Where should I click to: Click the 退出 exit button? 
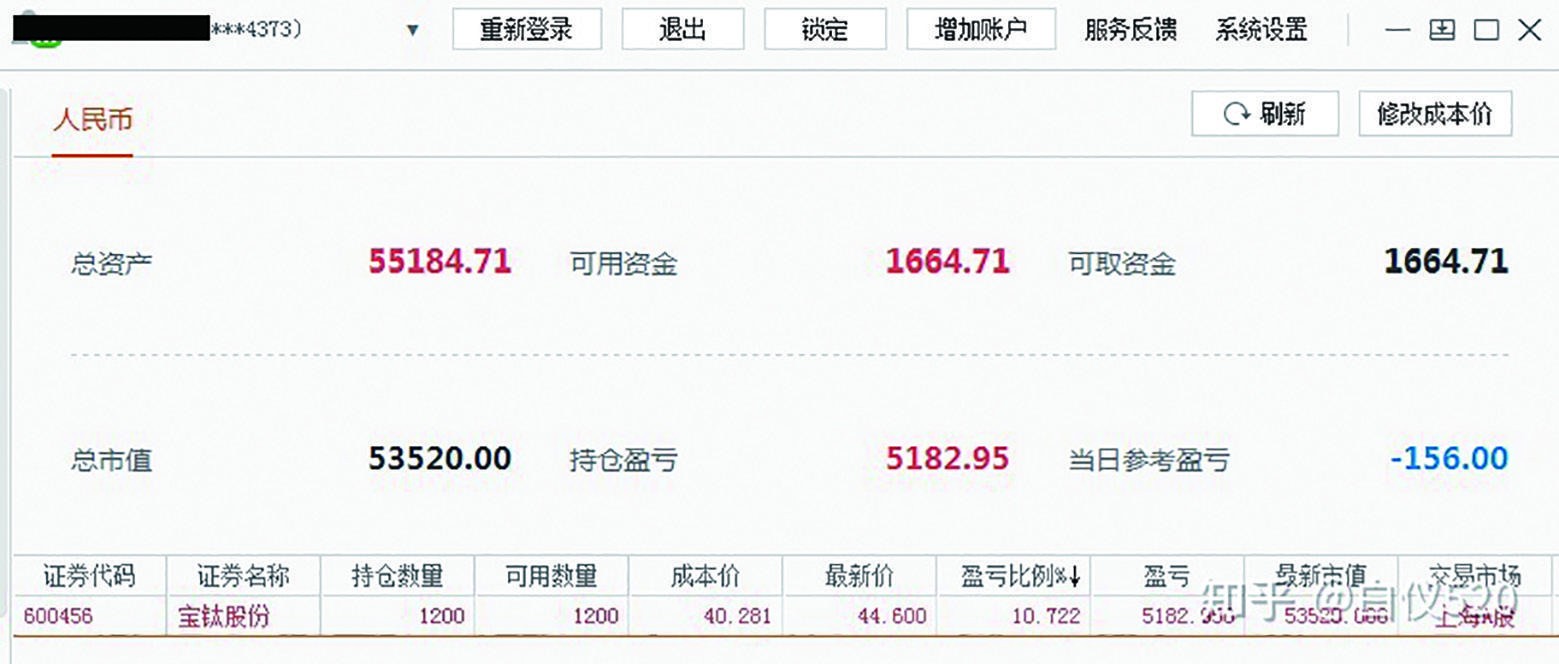coord(683,29)
